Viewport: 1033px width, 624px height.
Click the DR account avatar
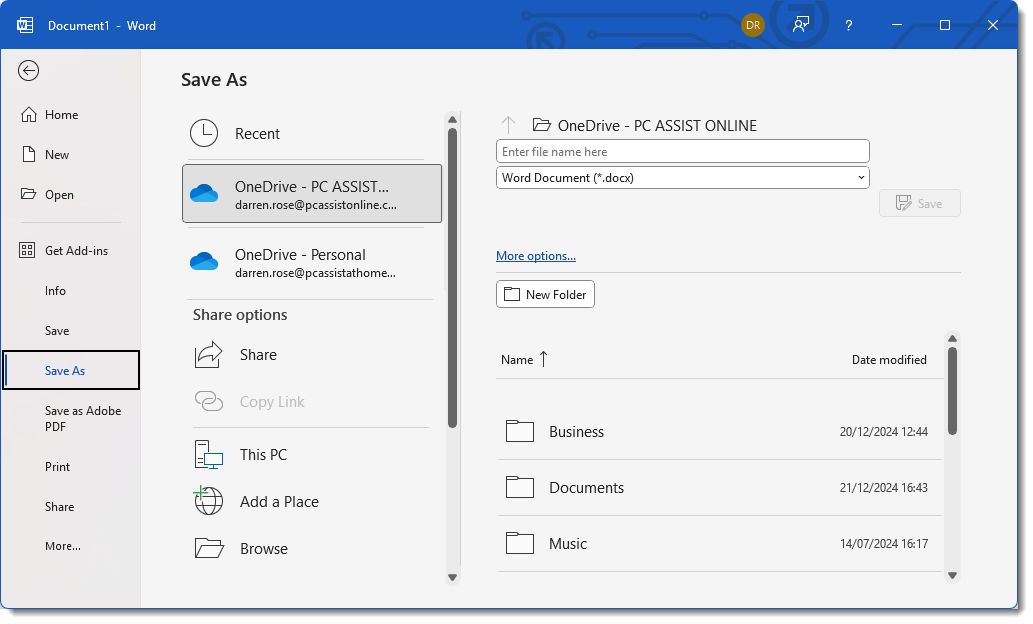point(753,25)
